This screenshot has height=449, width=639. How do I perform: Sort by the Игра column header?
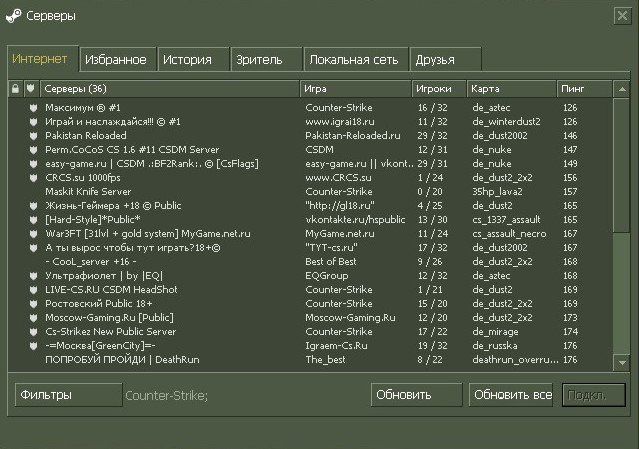[x=356, y=88]
